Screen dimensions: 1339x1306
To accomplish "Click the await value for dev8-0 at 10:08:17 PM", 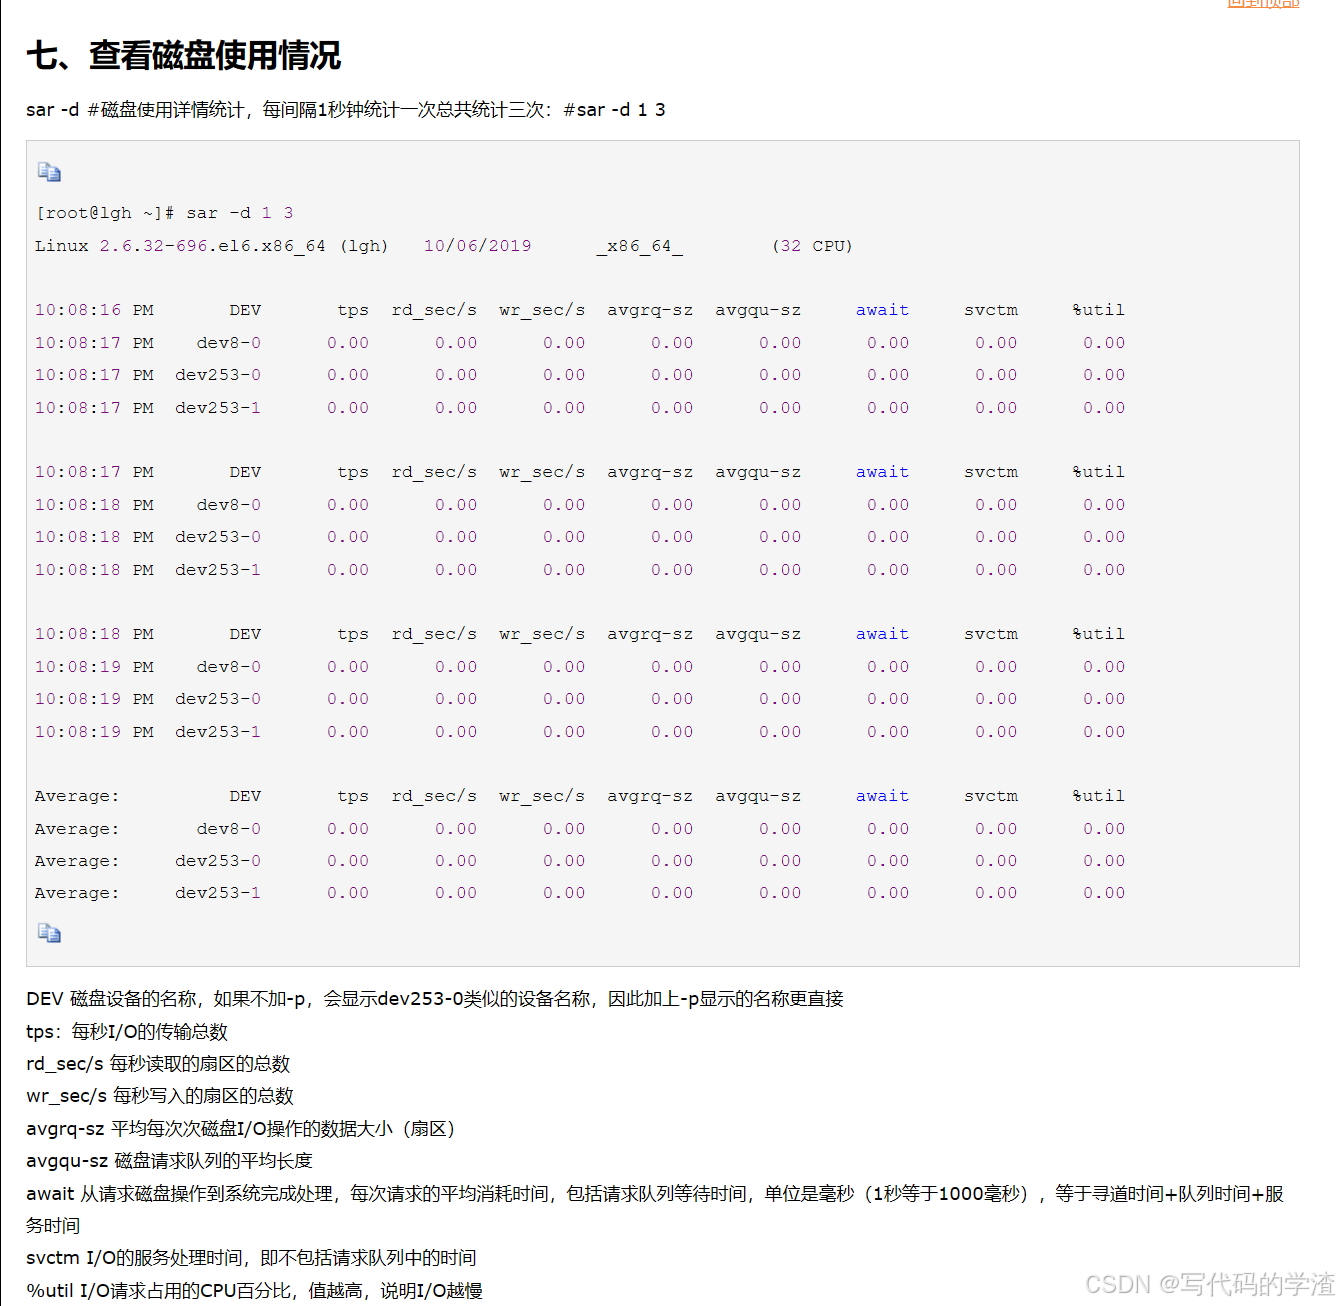I will tap(888, 343).
